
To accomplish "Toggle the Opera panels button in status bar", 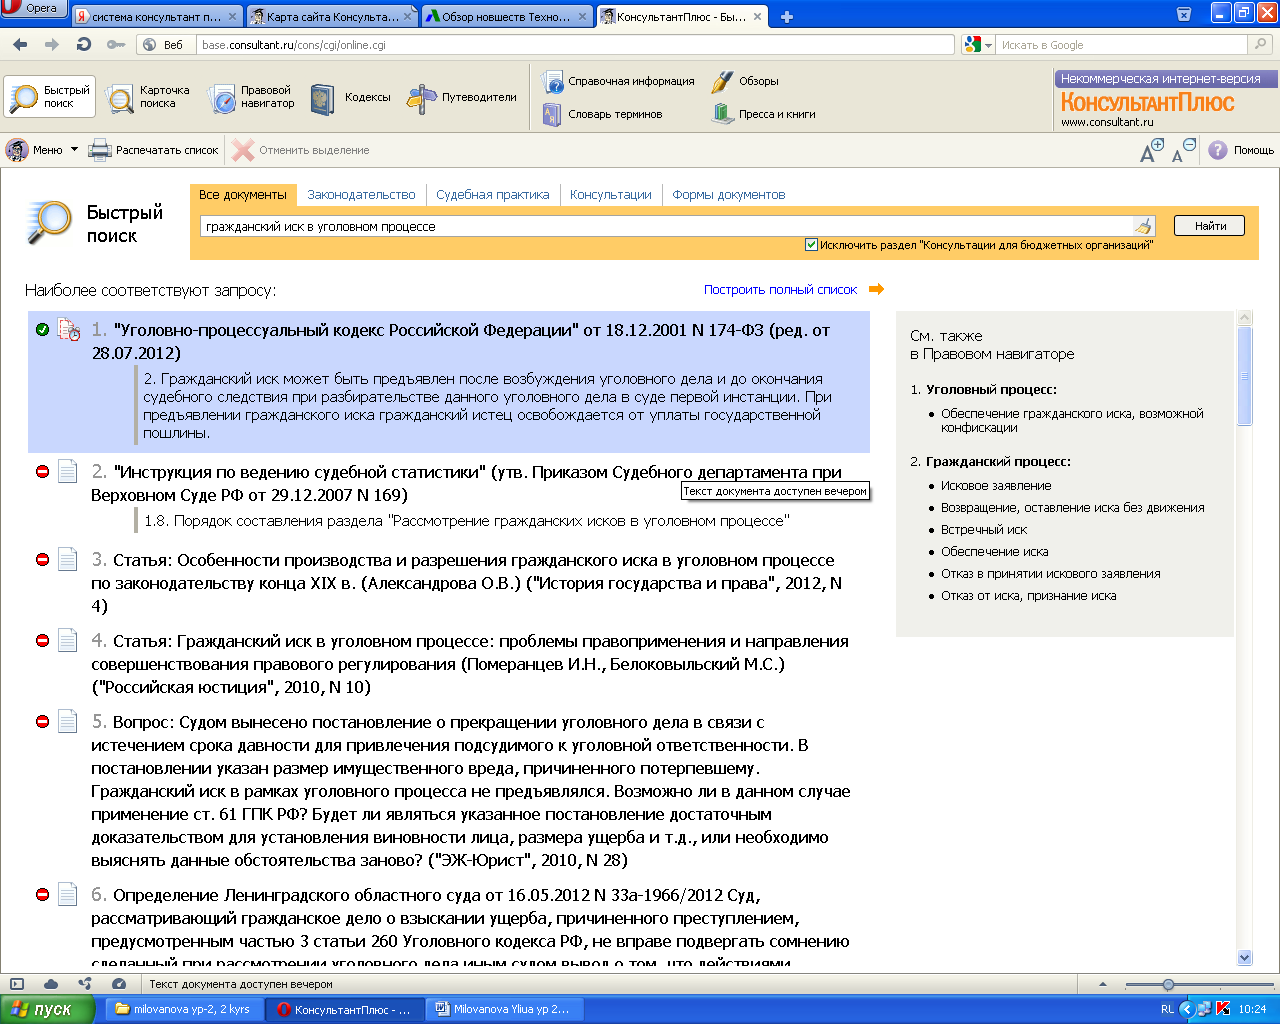I will (17, 984).
